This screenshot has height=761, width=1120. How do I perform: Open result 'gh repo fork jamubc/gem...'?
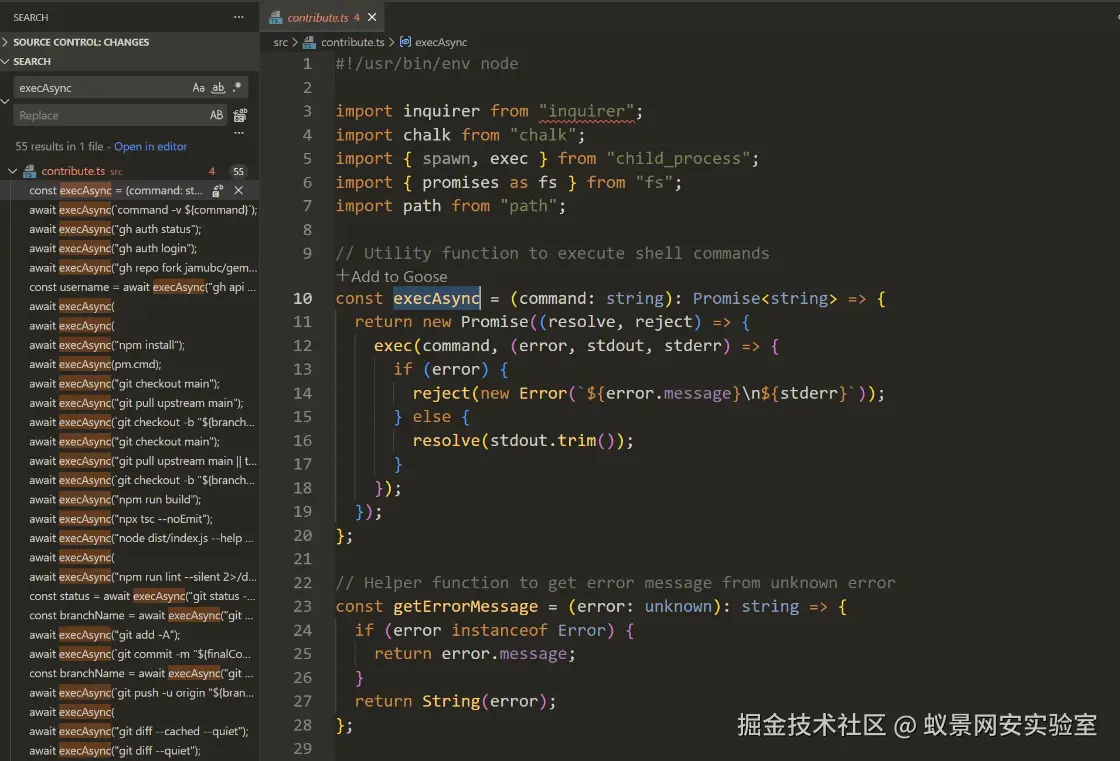point(143,267)
